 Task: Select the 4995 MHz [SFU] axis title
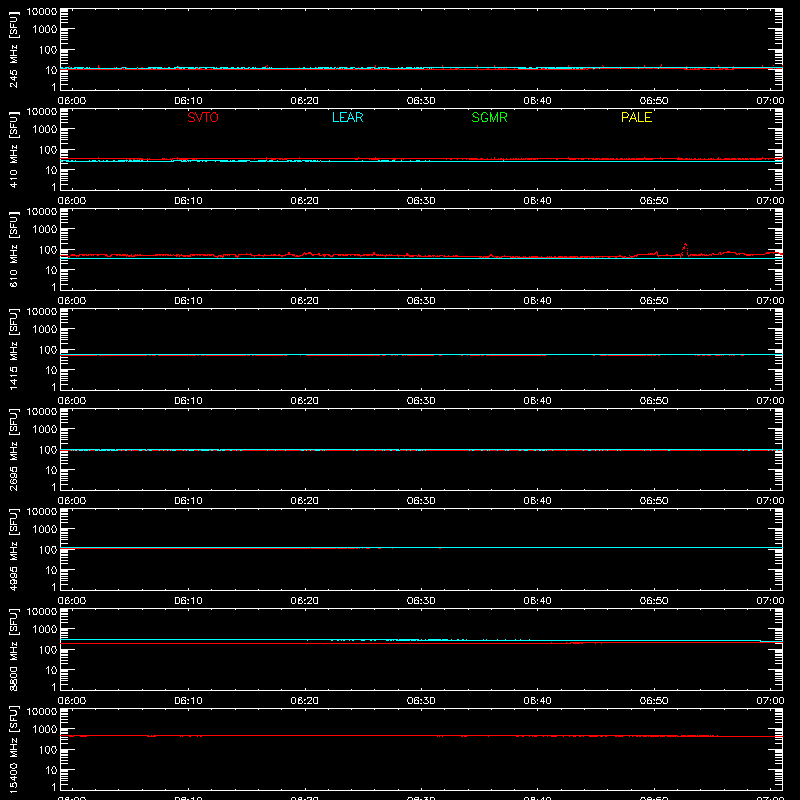(x=13, y=549)
